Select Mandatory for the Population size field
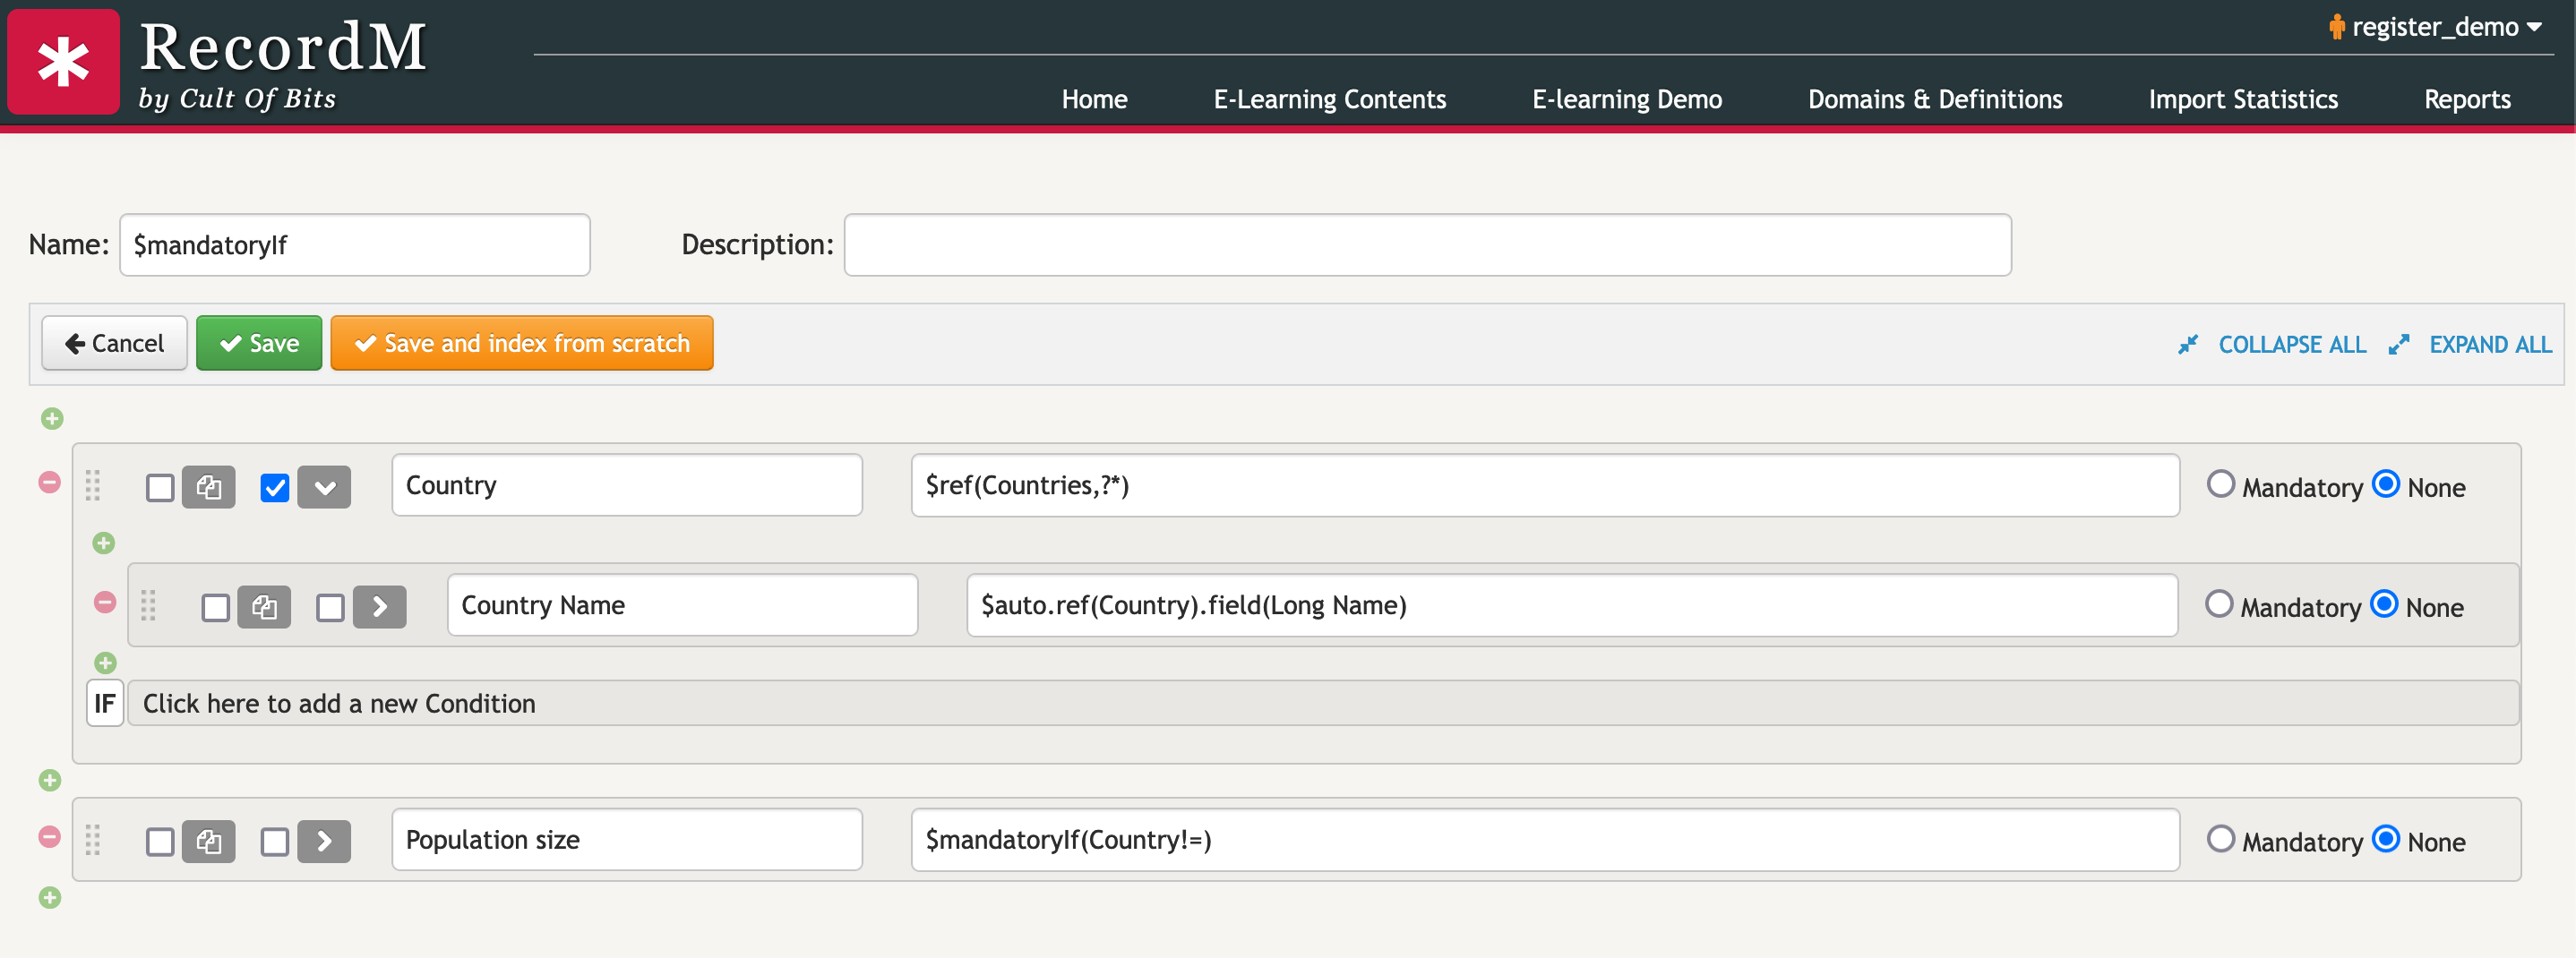The height and width of the screenshot is (958, 2576). (2220, 838)
